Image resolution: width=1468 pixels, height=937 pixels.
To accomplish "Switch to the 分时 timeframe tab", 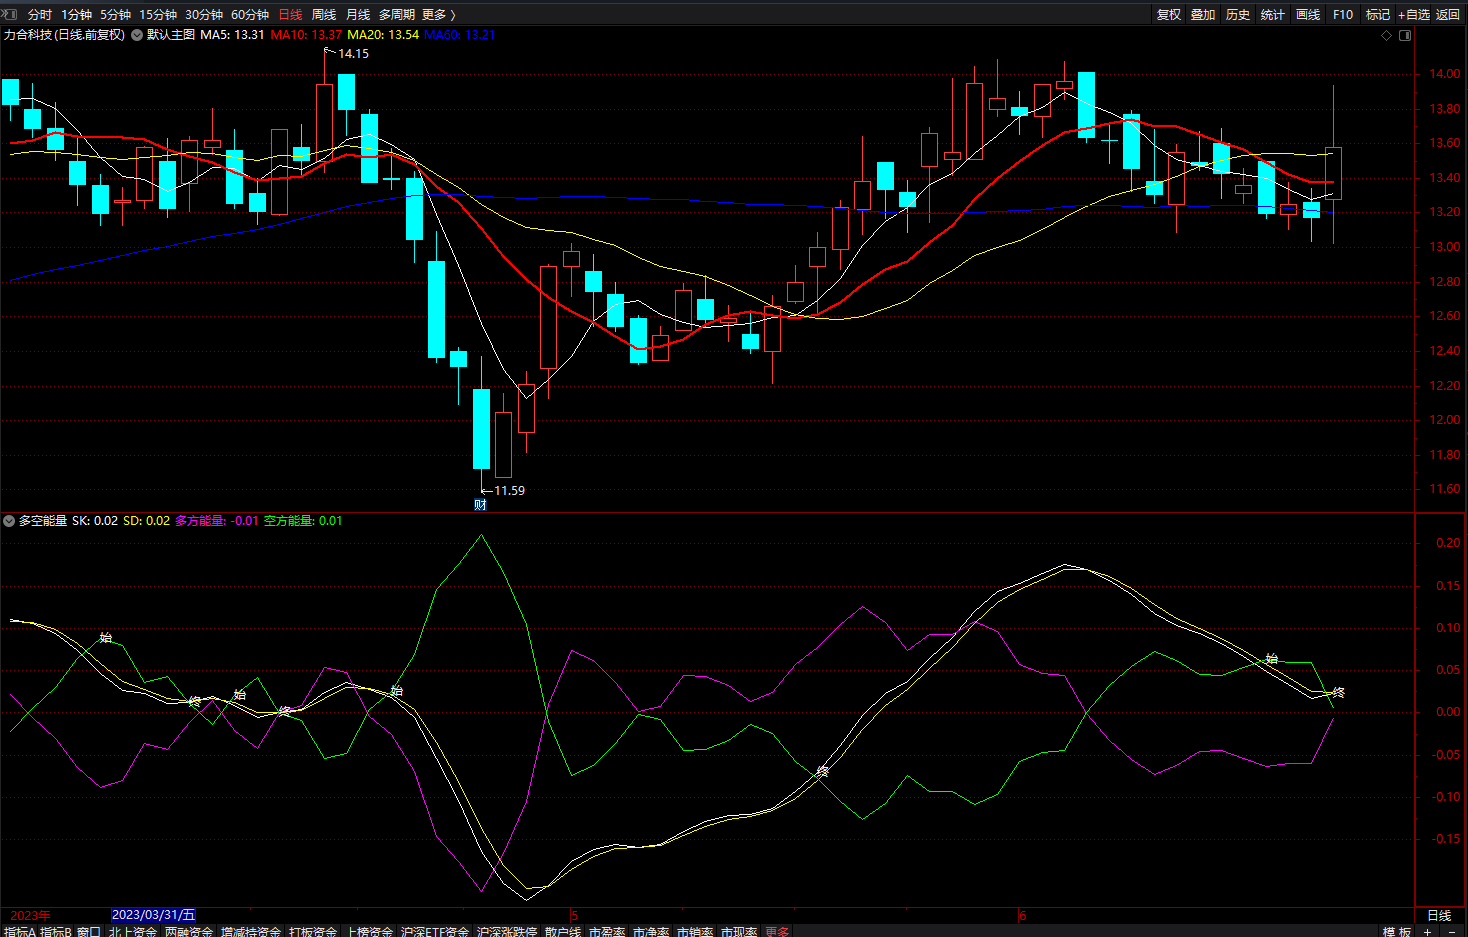I will 40,14.
